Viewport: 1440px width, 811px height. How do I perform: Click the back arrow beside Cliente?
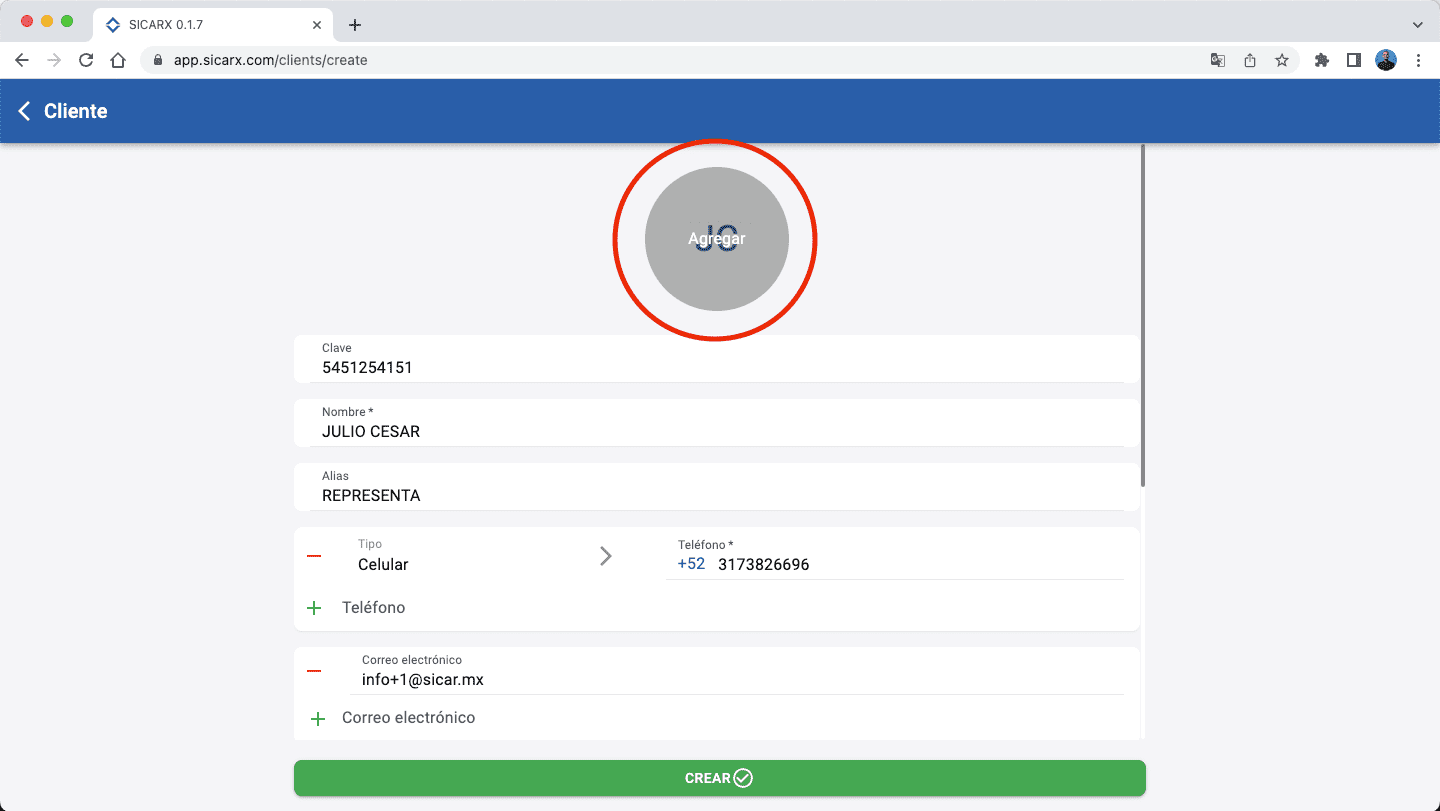[x=25, y=111]
